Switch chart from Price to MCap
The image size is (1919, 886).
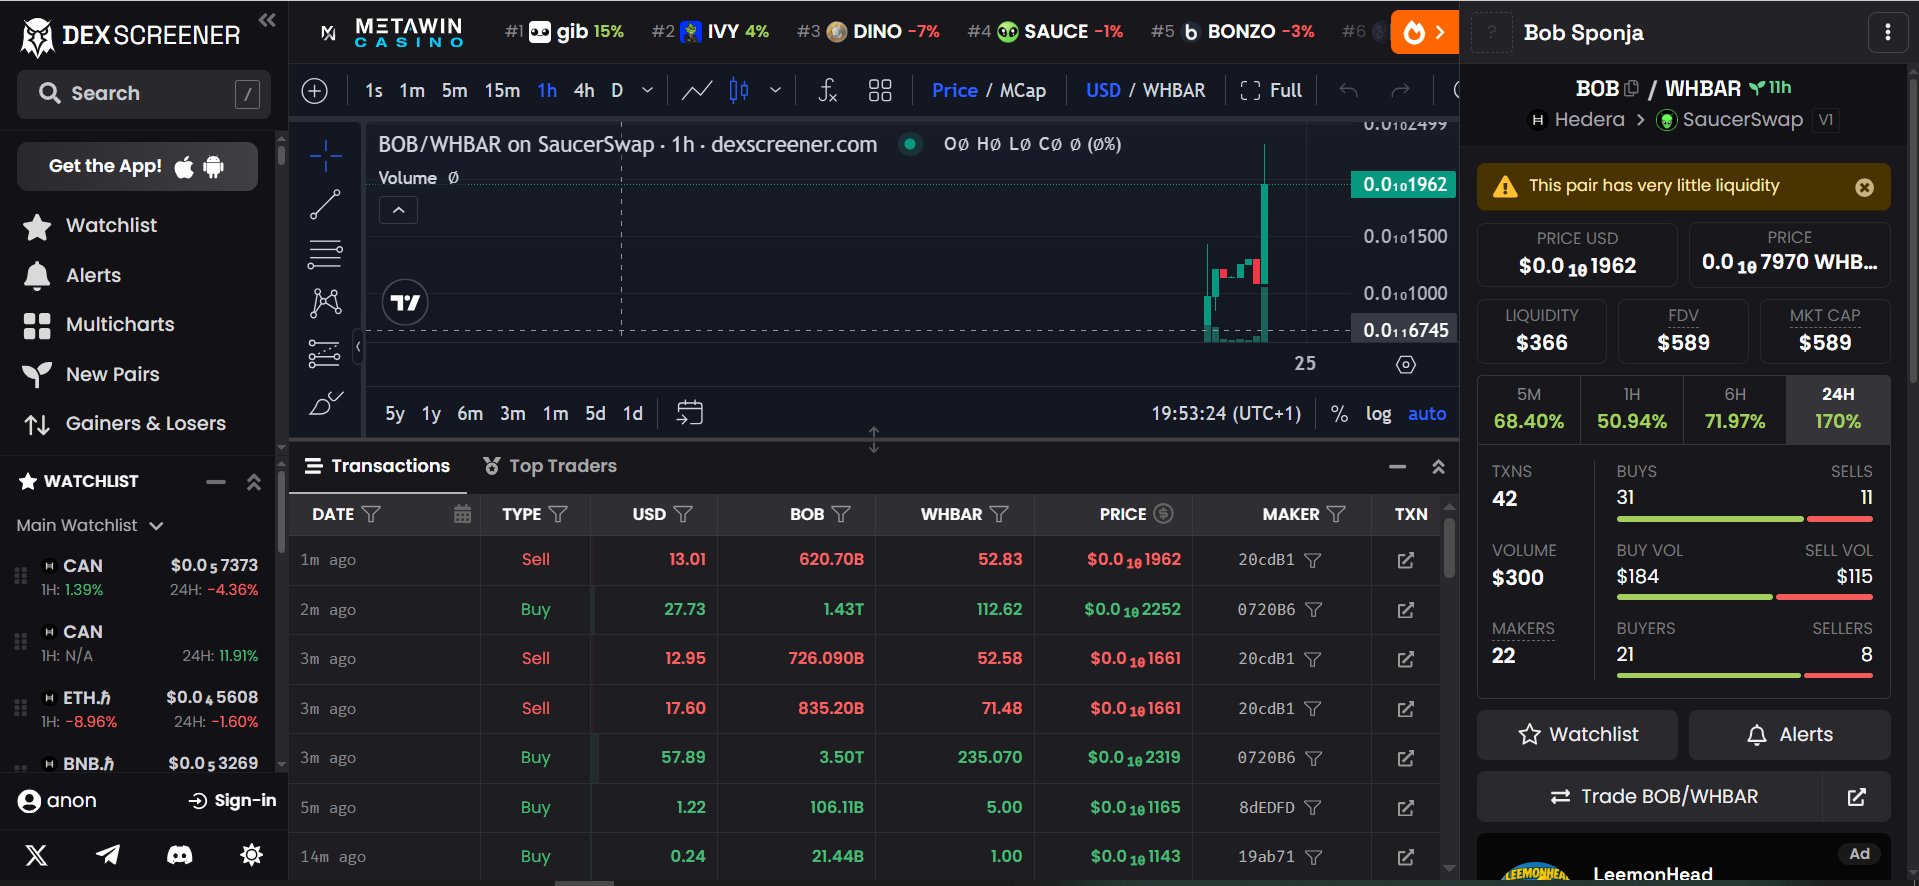1022,91
